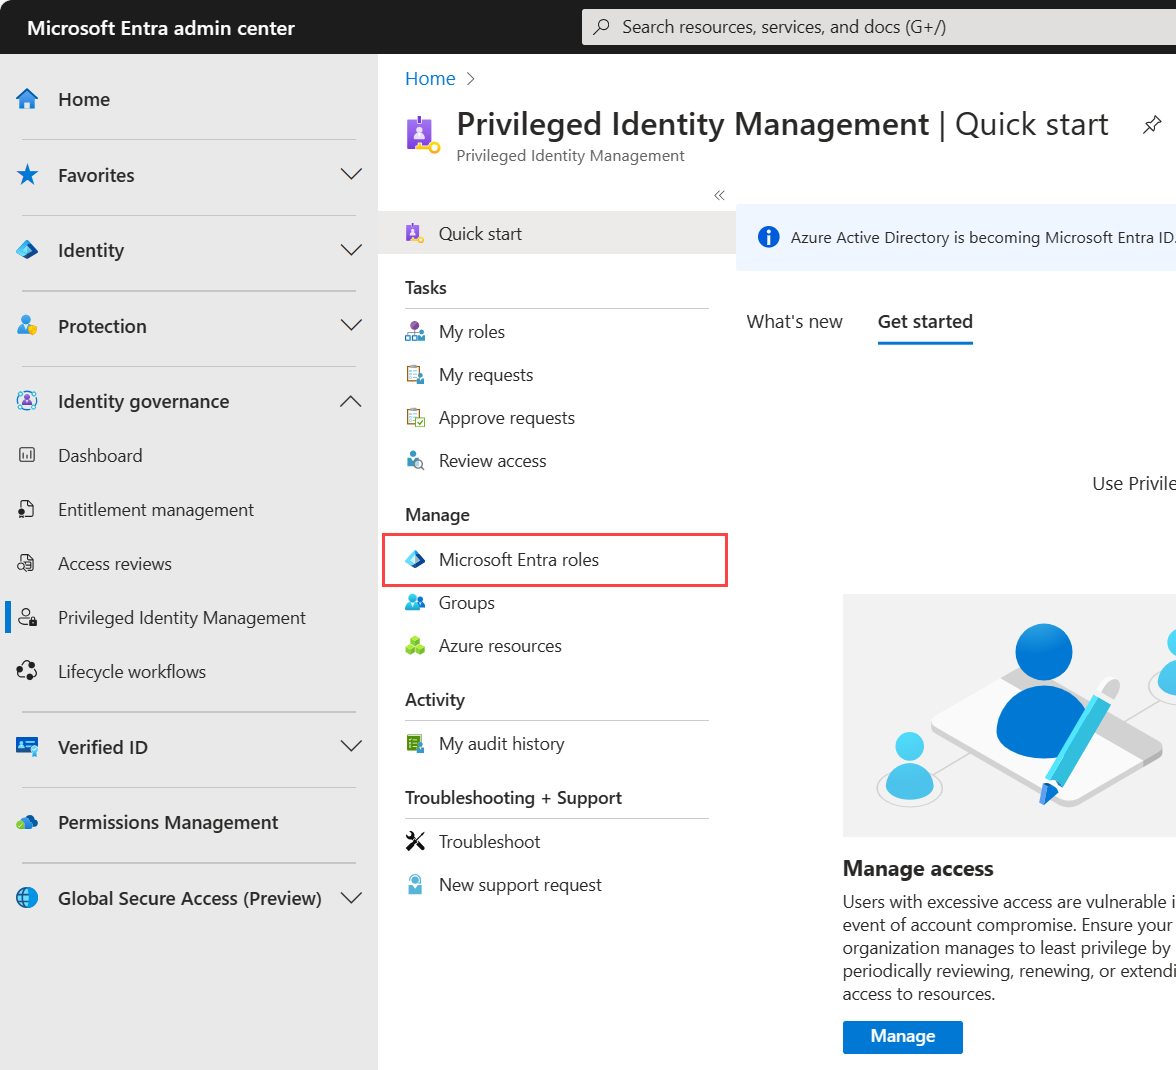This screenshot has width=1176, height=1070.
Task: Open Access reviews in the sidebar
Action: point(115,564)
